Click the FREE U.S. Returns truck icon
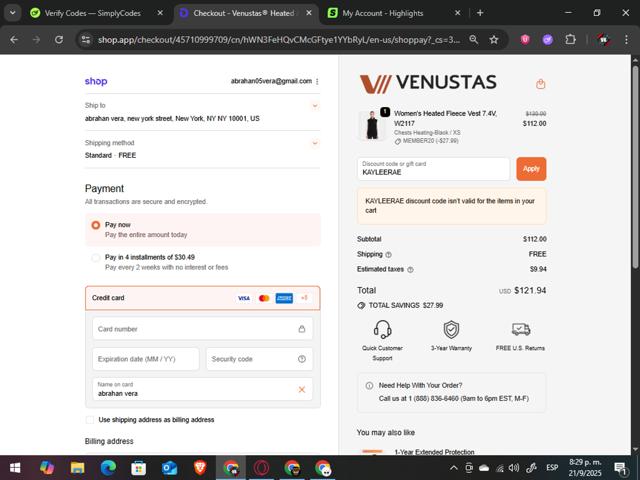This screenshot has height=480, width=640. click(x=521, y=329)
